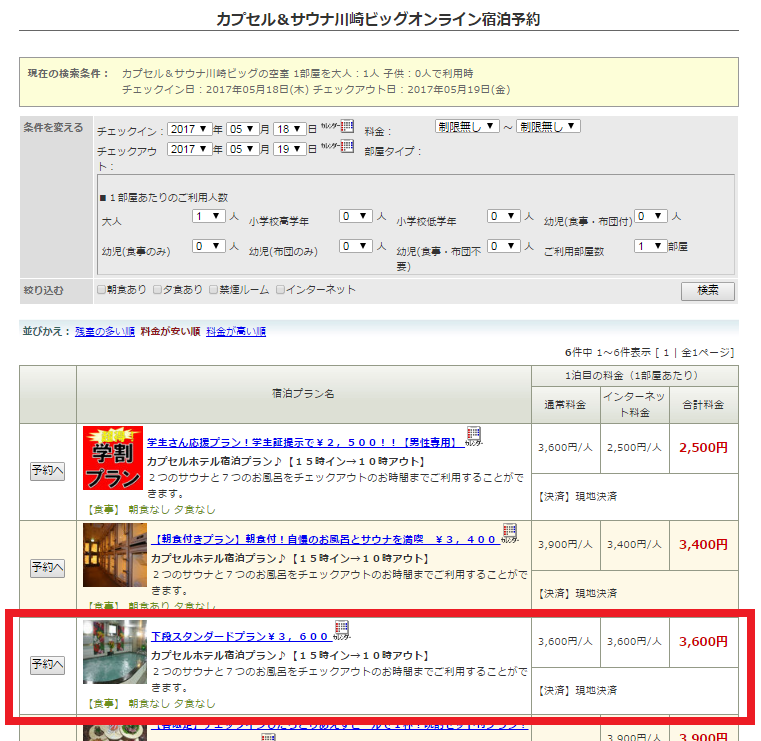The width and height of the screenshot is (761, 741).
Task: Open the check-in year dropdown
Action: tap(189, 129)
